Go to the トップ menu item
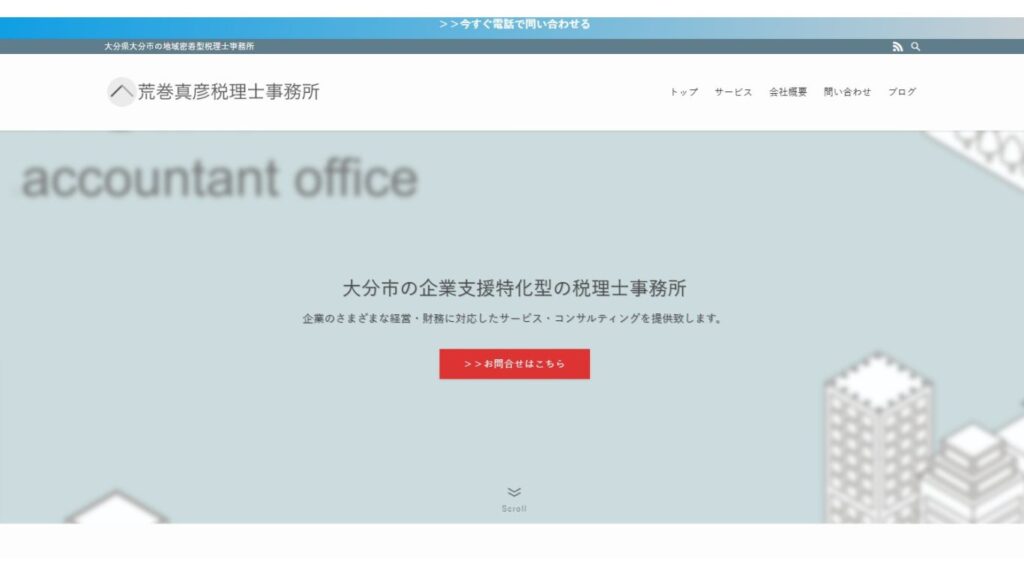The width and height of the screenshot is (1024, 576). coord(684,92)
